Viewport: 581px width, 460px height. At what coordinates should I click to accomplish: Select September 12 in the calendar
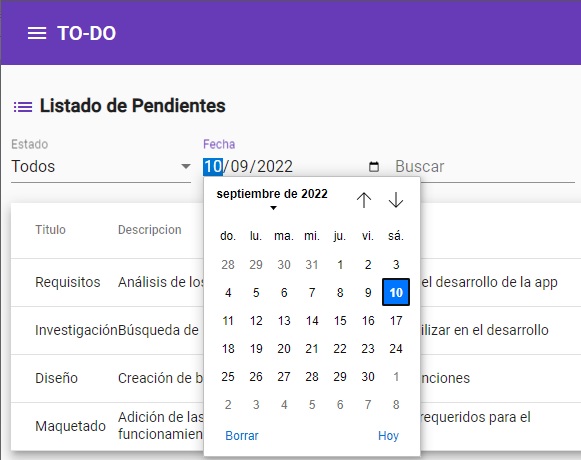pos(256,321)
